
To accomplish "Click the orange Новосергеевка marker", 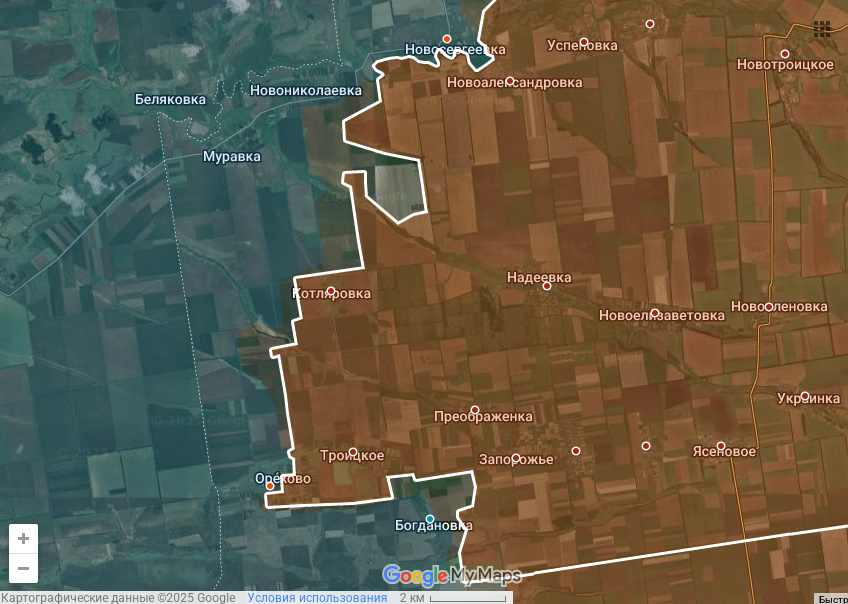I will tap(447, 39).
